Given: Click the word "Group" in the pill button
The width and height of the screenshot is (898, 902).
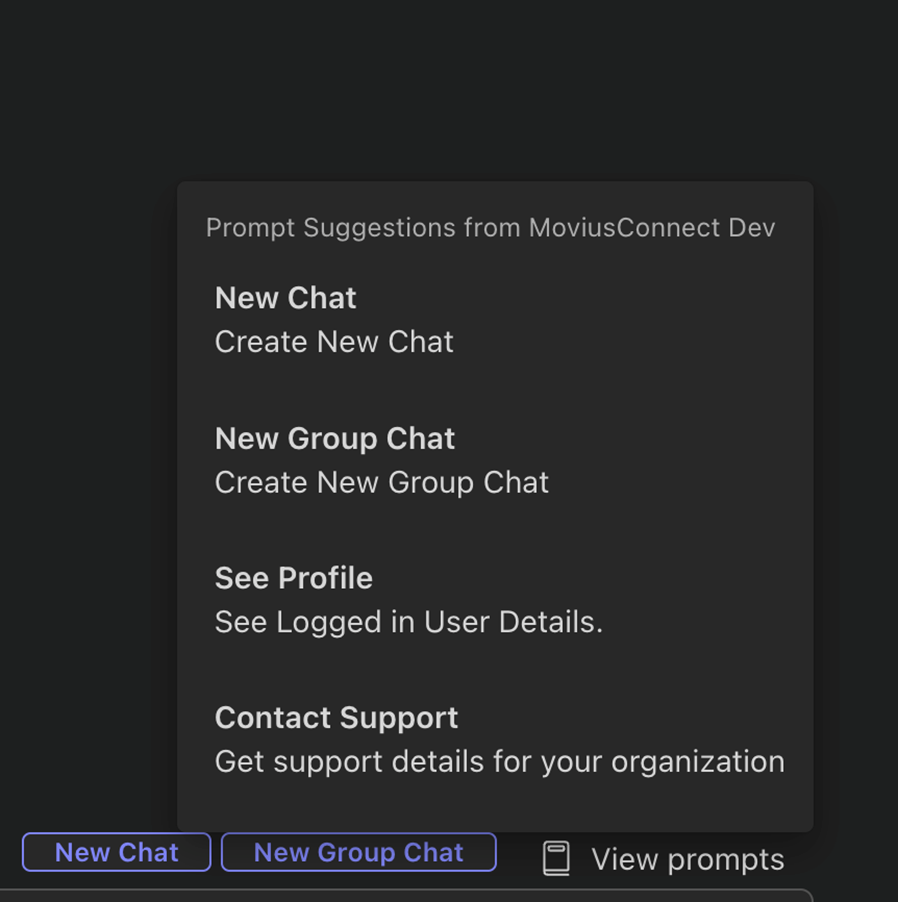Looking at the screenshot, I should tap(358, 852).
